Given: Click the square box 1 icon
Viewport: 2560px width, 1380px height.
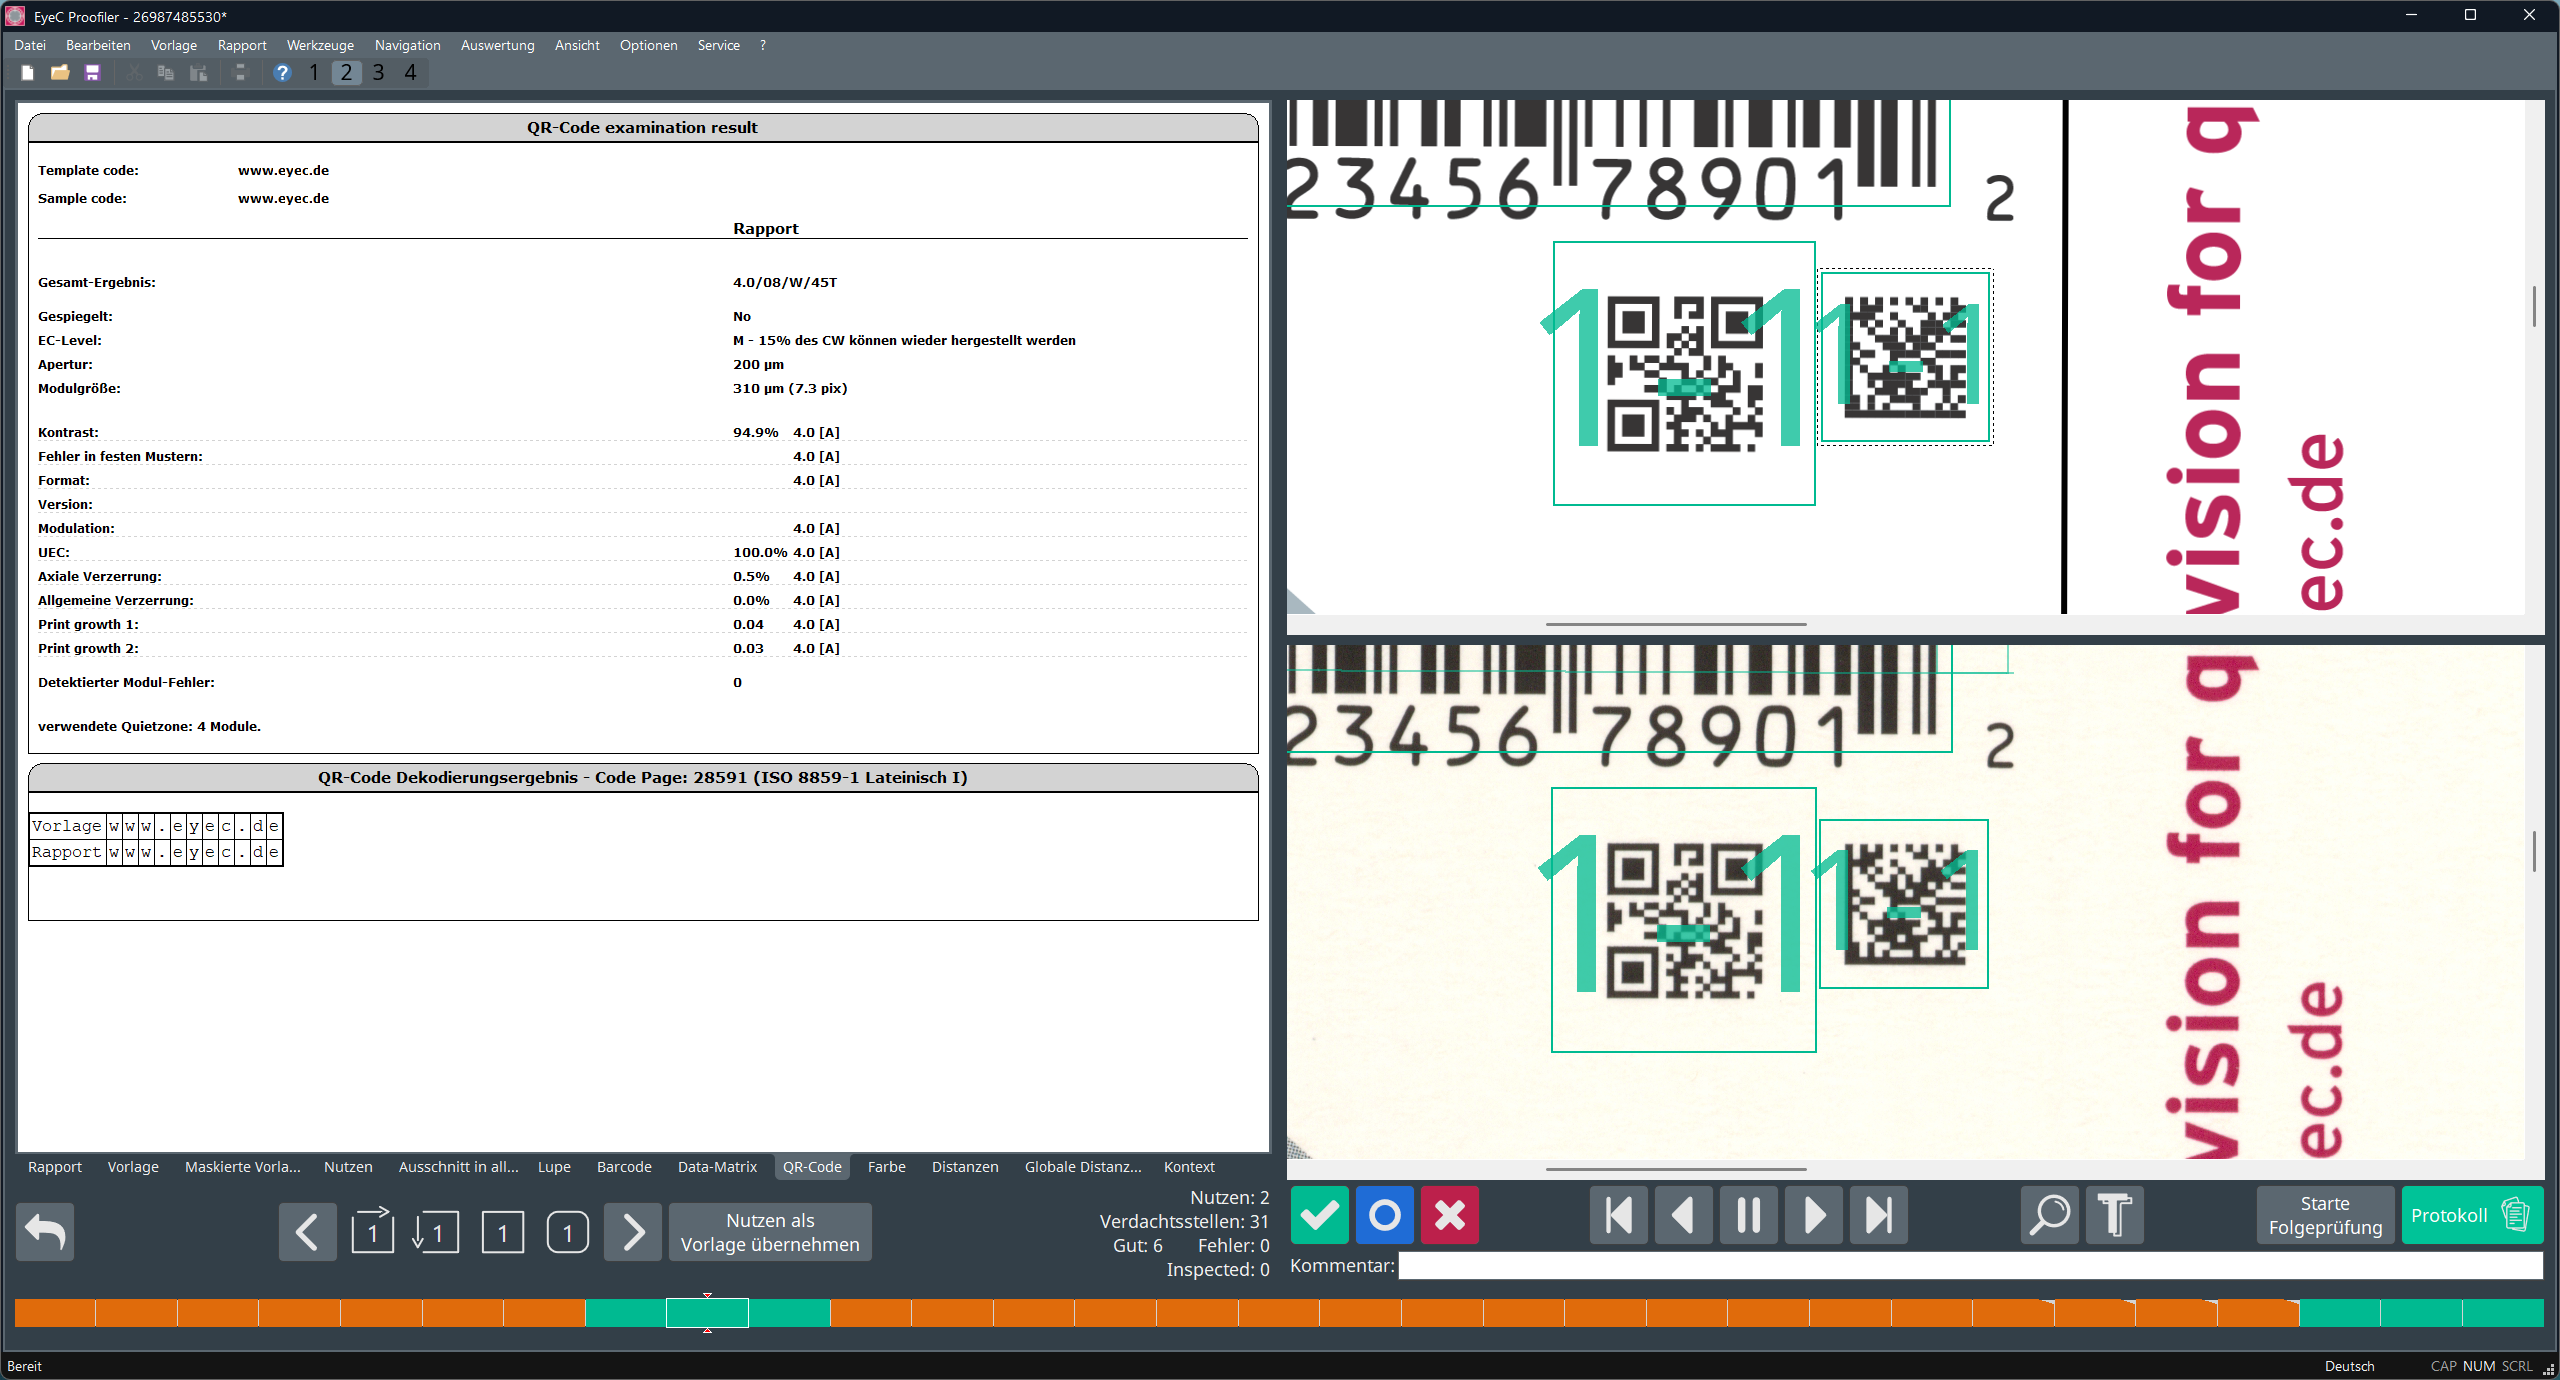Looking at the screenshot, I should click(503, 1232).
